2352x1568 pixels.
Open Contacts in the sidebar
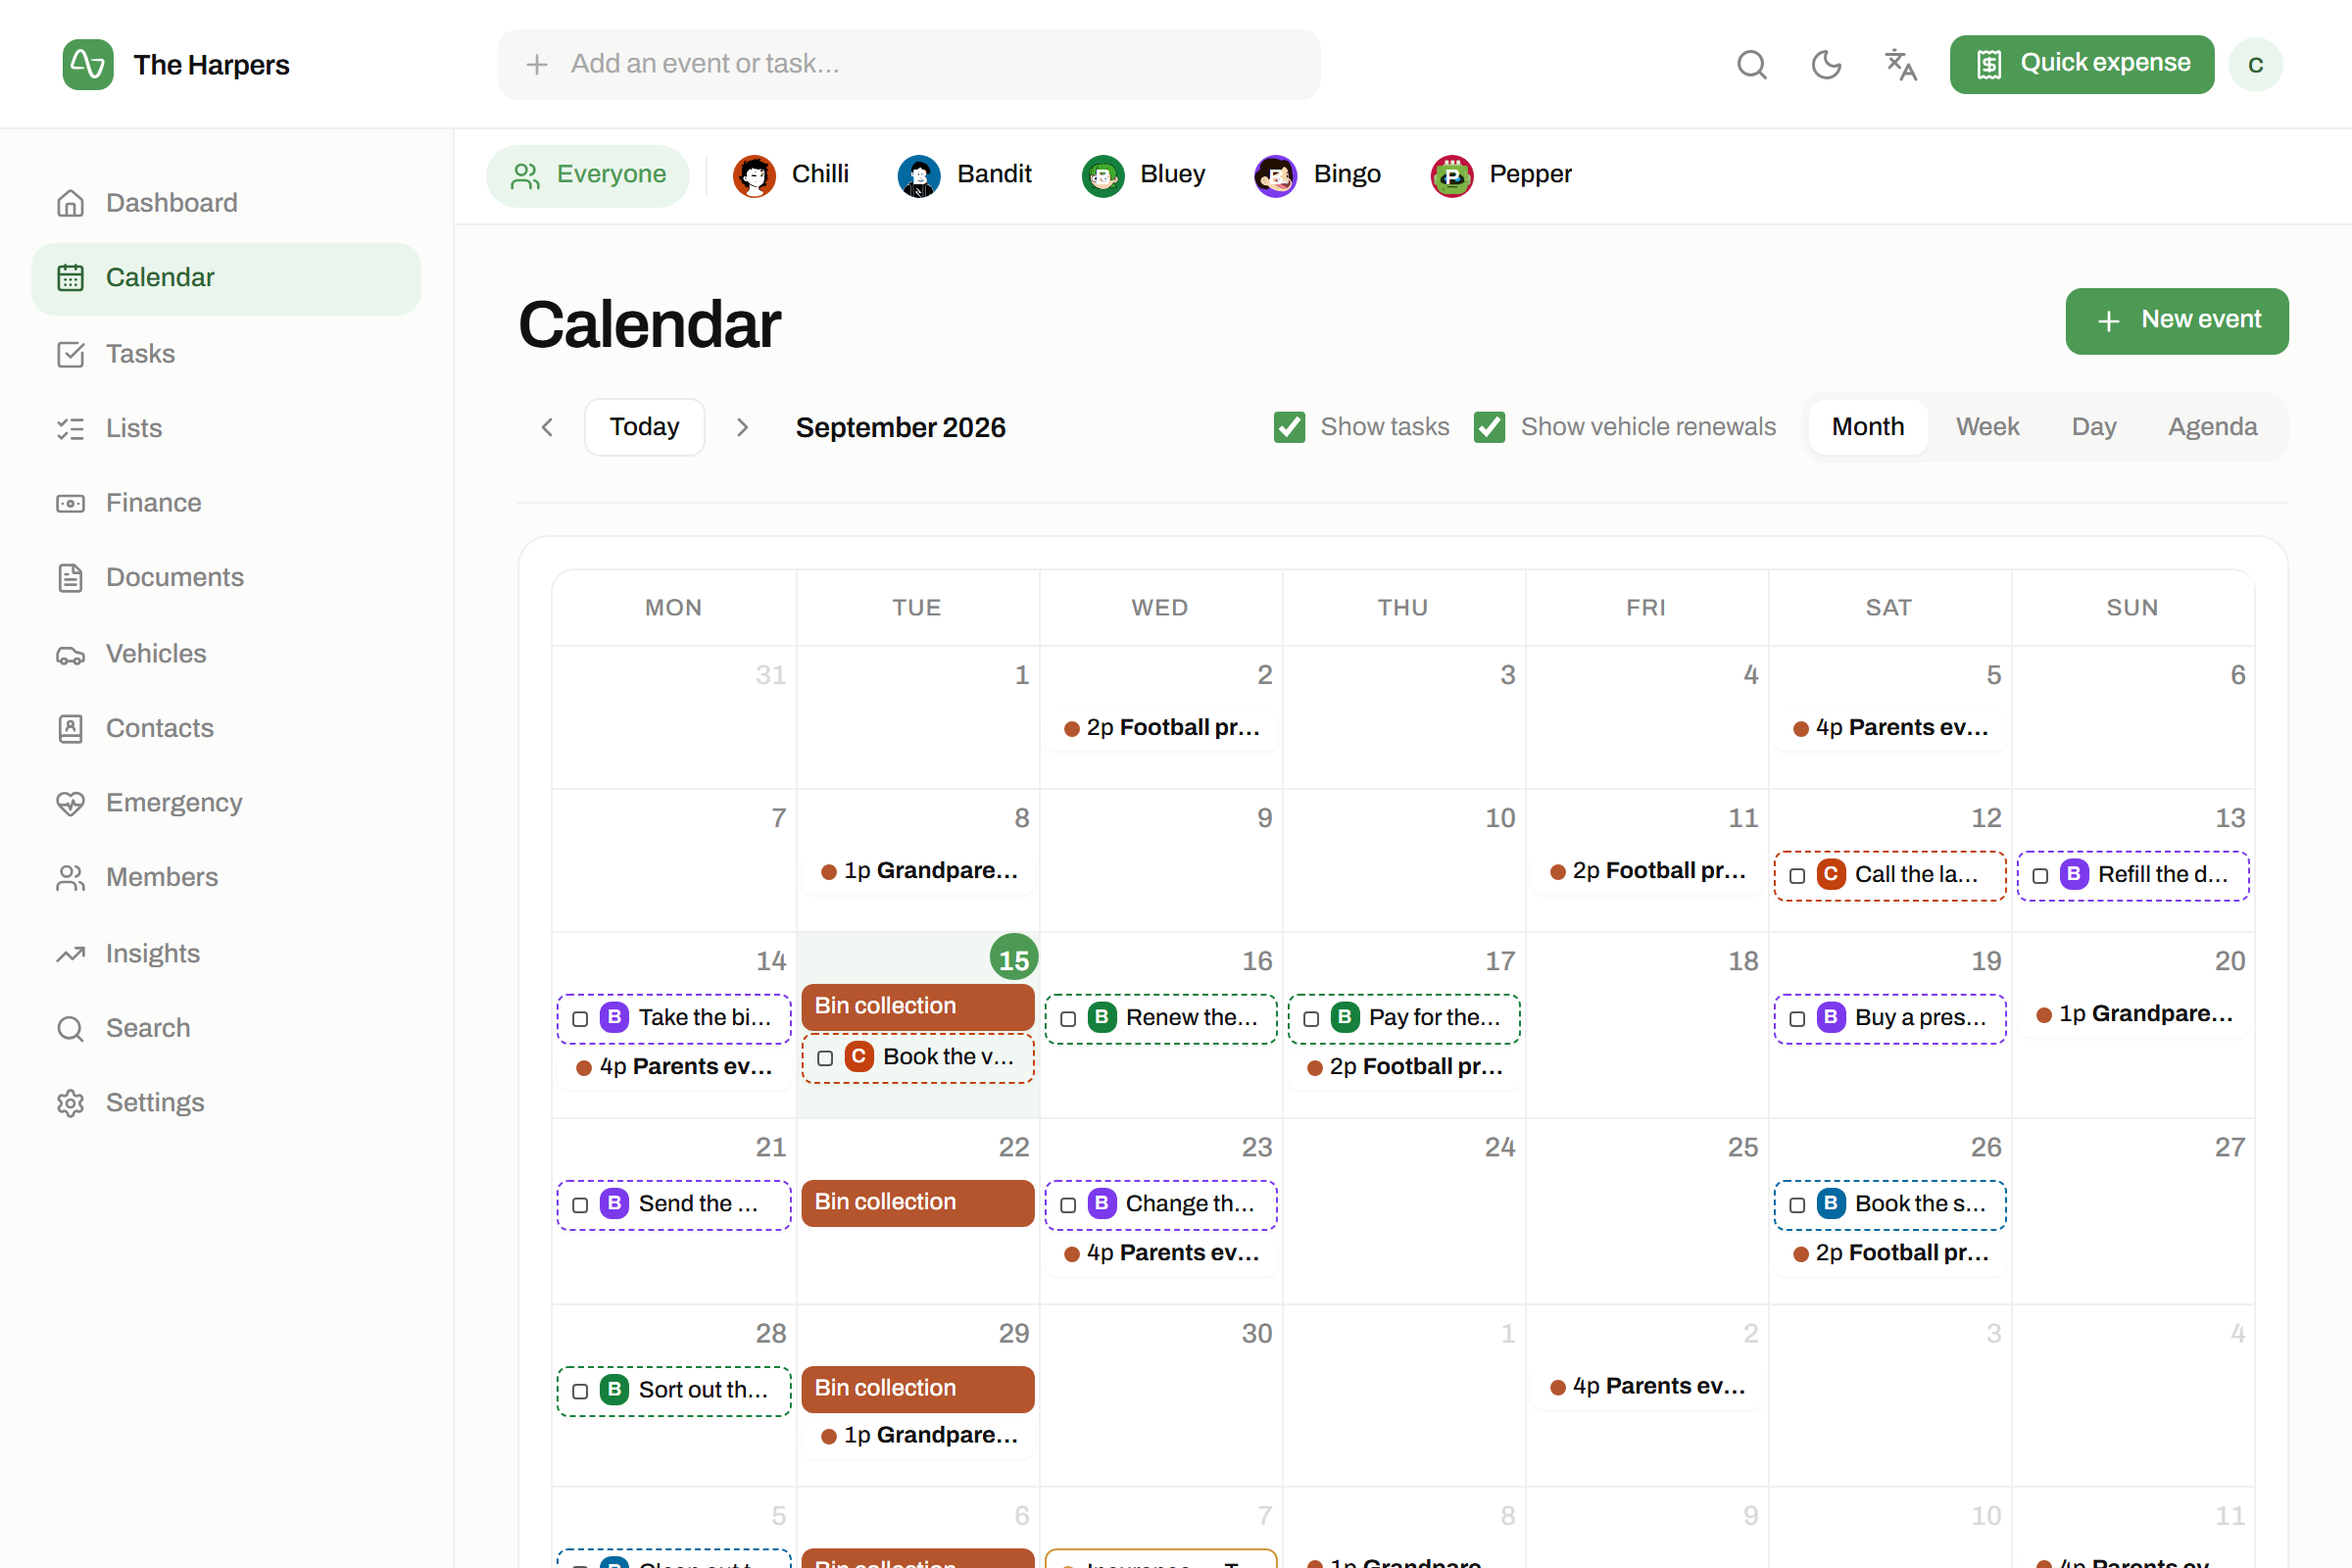226,728
